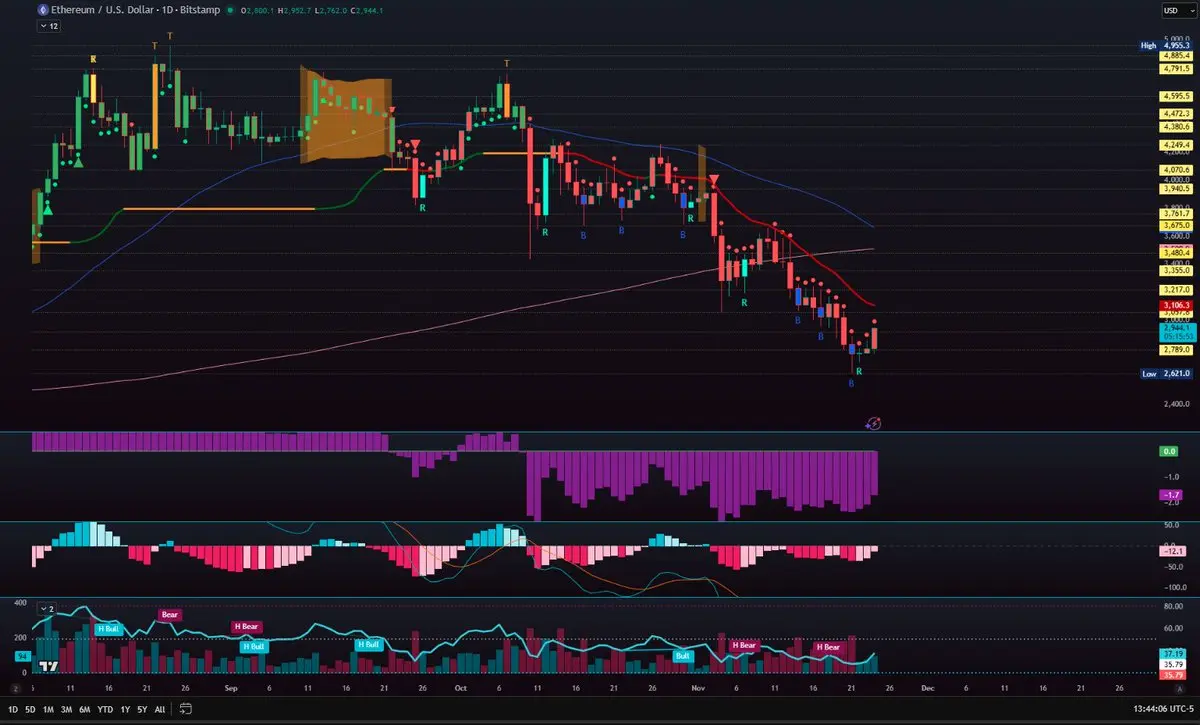This screenshot has height=725, width=1200.
Task: Select the All time range
Action: coord(160,709)
